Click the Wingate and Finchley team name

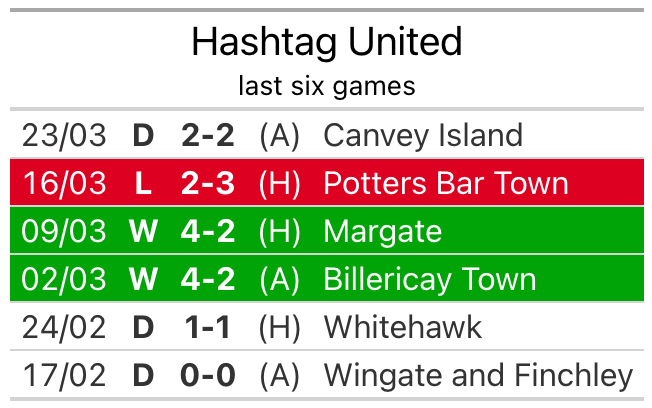478,375
